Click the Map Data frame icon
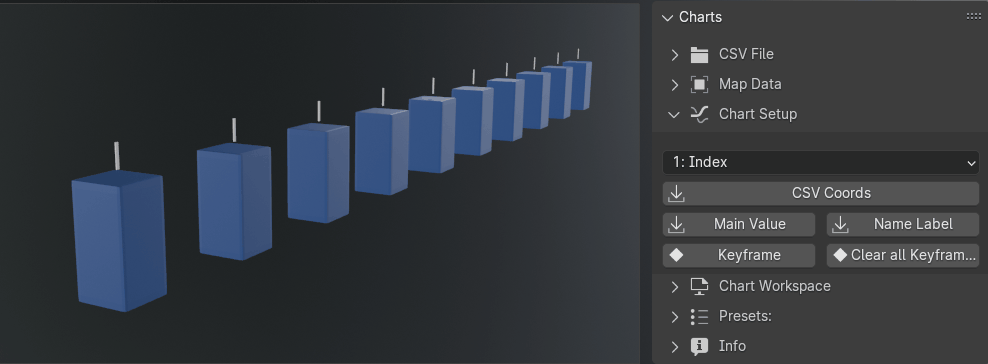 point(699,84)
